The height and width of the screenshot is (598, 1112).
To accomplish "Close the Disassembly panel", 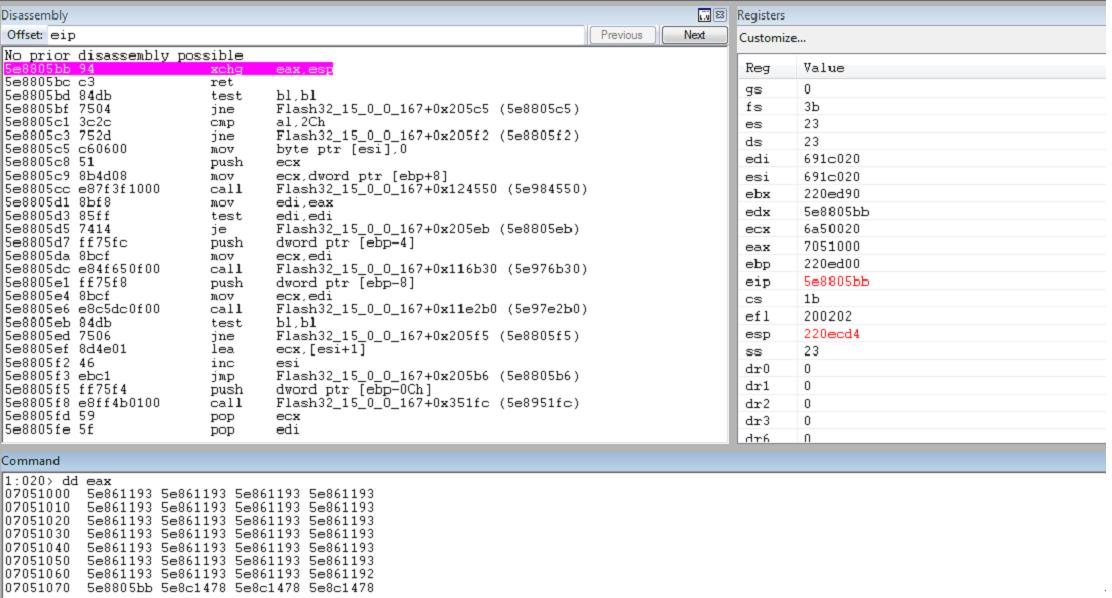I will [x=719, y=15].
